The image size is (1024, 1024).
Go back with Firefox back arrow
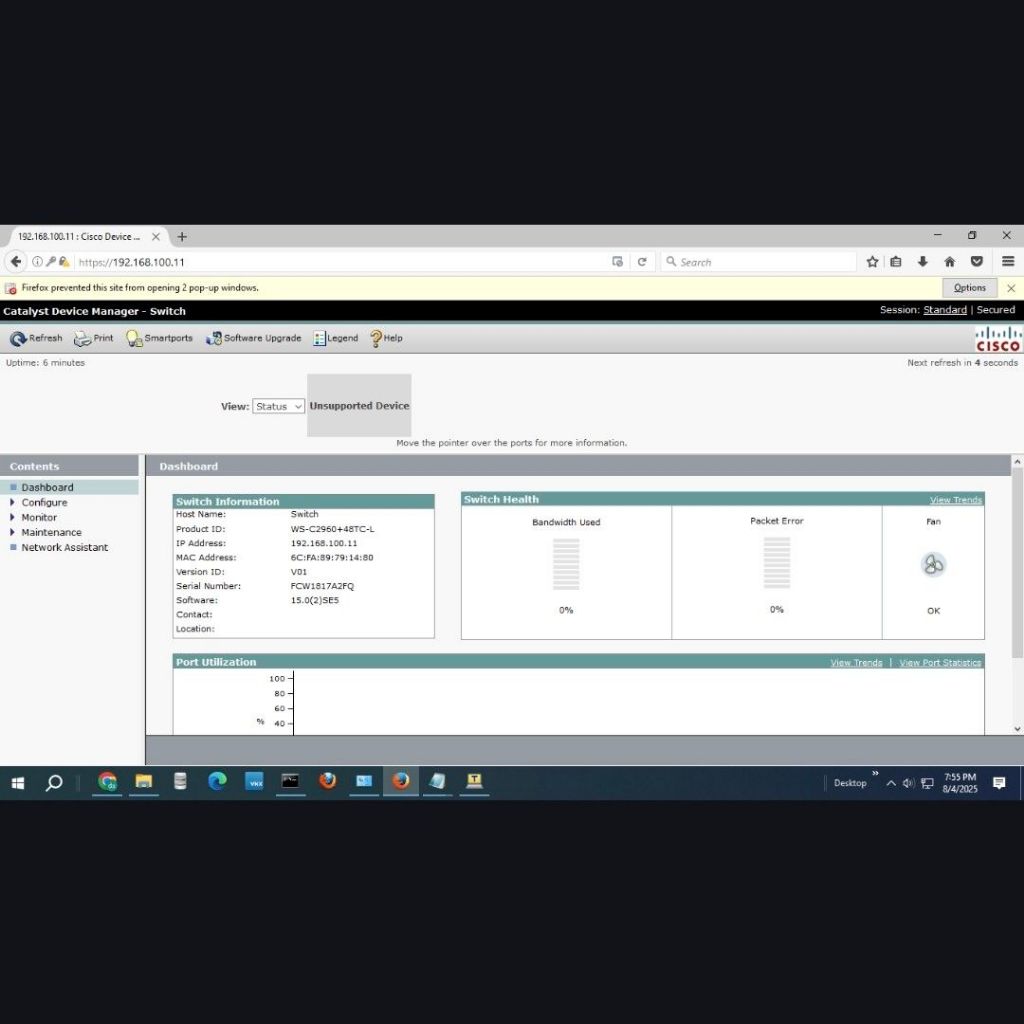[x=16, y=262]
